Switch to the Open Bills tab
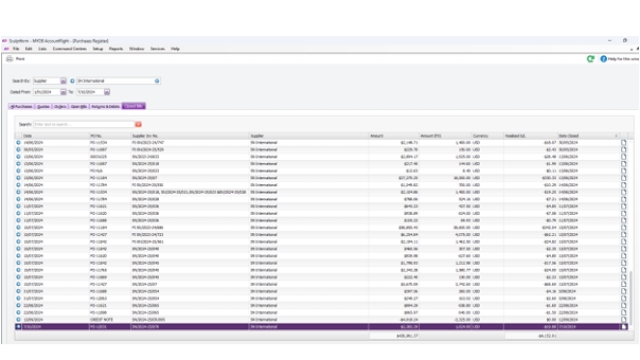This screenshot has width=640, height=360. click(x=79, y=107)
